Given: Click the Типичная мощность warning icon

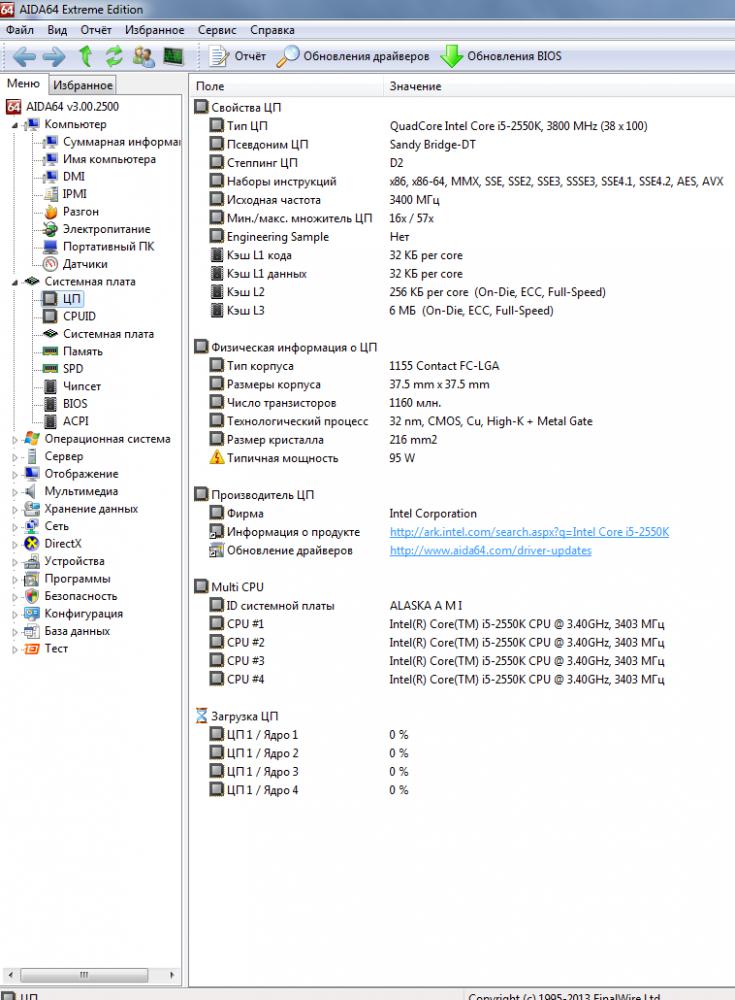Looking at the screenshot, I should tap(217, 457).
